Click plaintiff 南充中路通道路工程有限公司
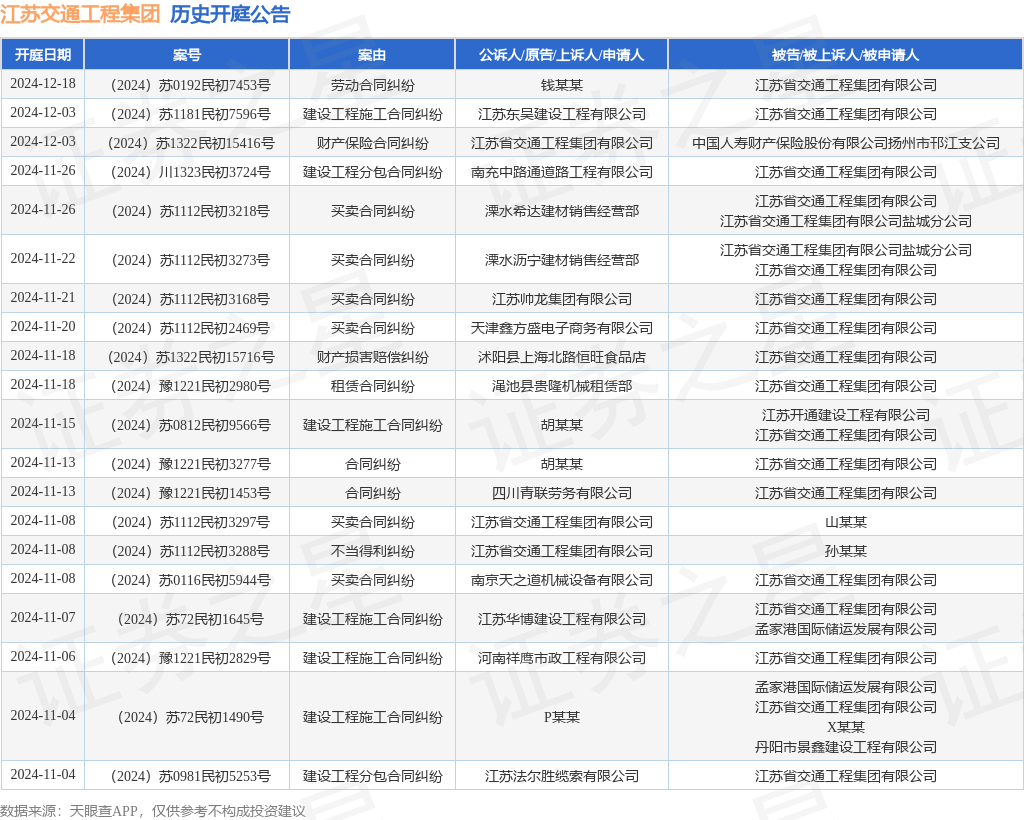Viewport: 1024px width, 820px height. point(562,172)
